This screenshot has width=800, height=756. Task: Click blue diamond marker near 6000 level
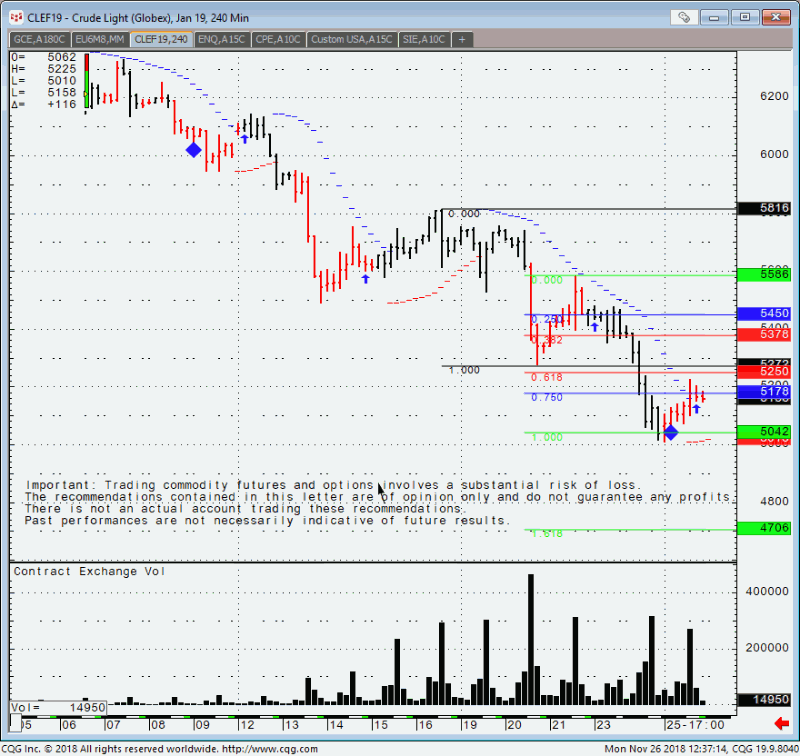pyautogui.click(x=193, y=150)
